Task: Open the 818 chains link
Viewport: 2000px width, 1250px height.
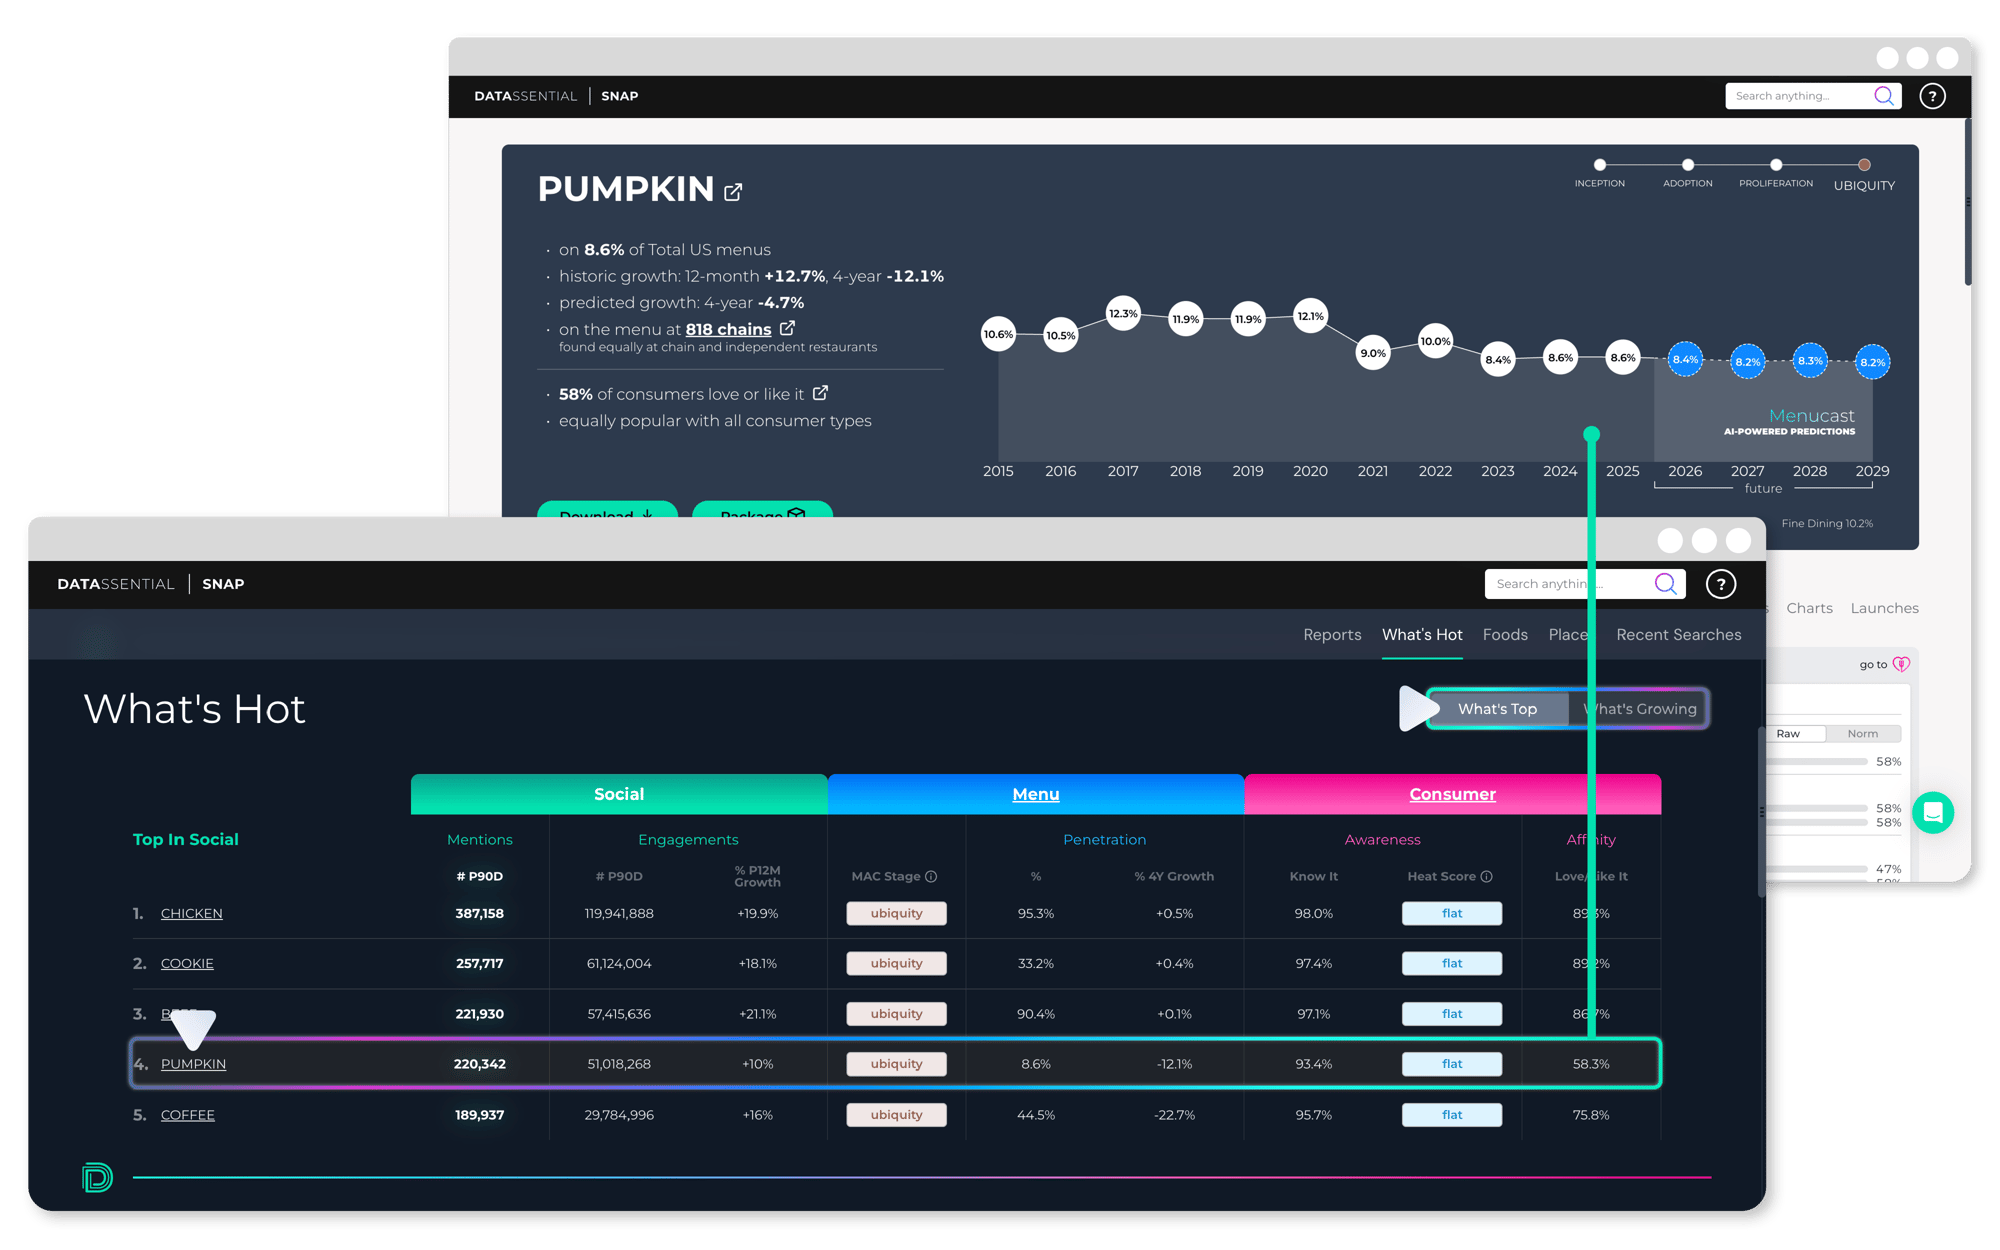Action: tap(728, 329)
